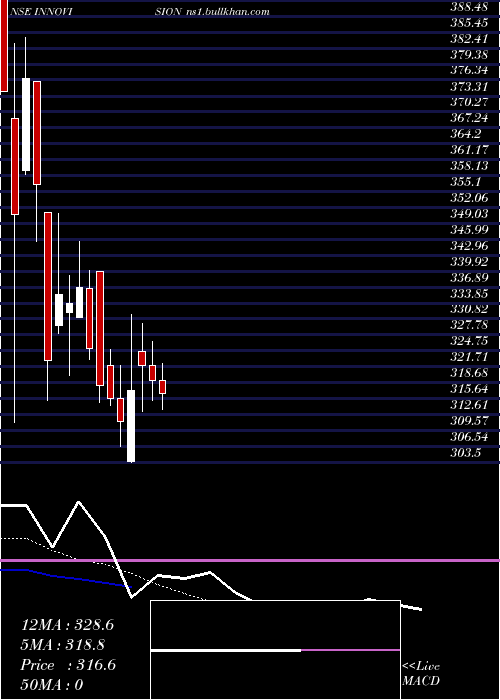Click the 309.57 price axis label

click(469, 421)
